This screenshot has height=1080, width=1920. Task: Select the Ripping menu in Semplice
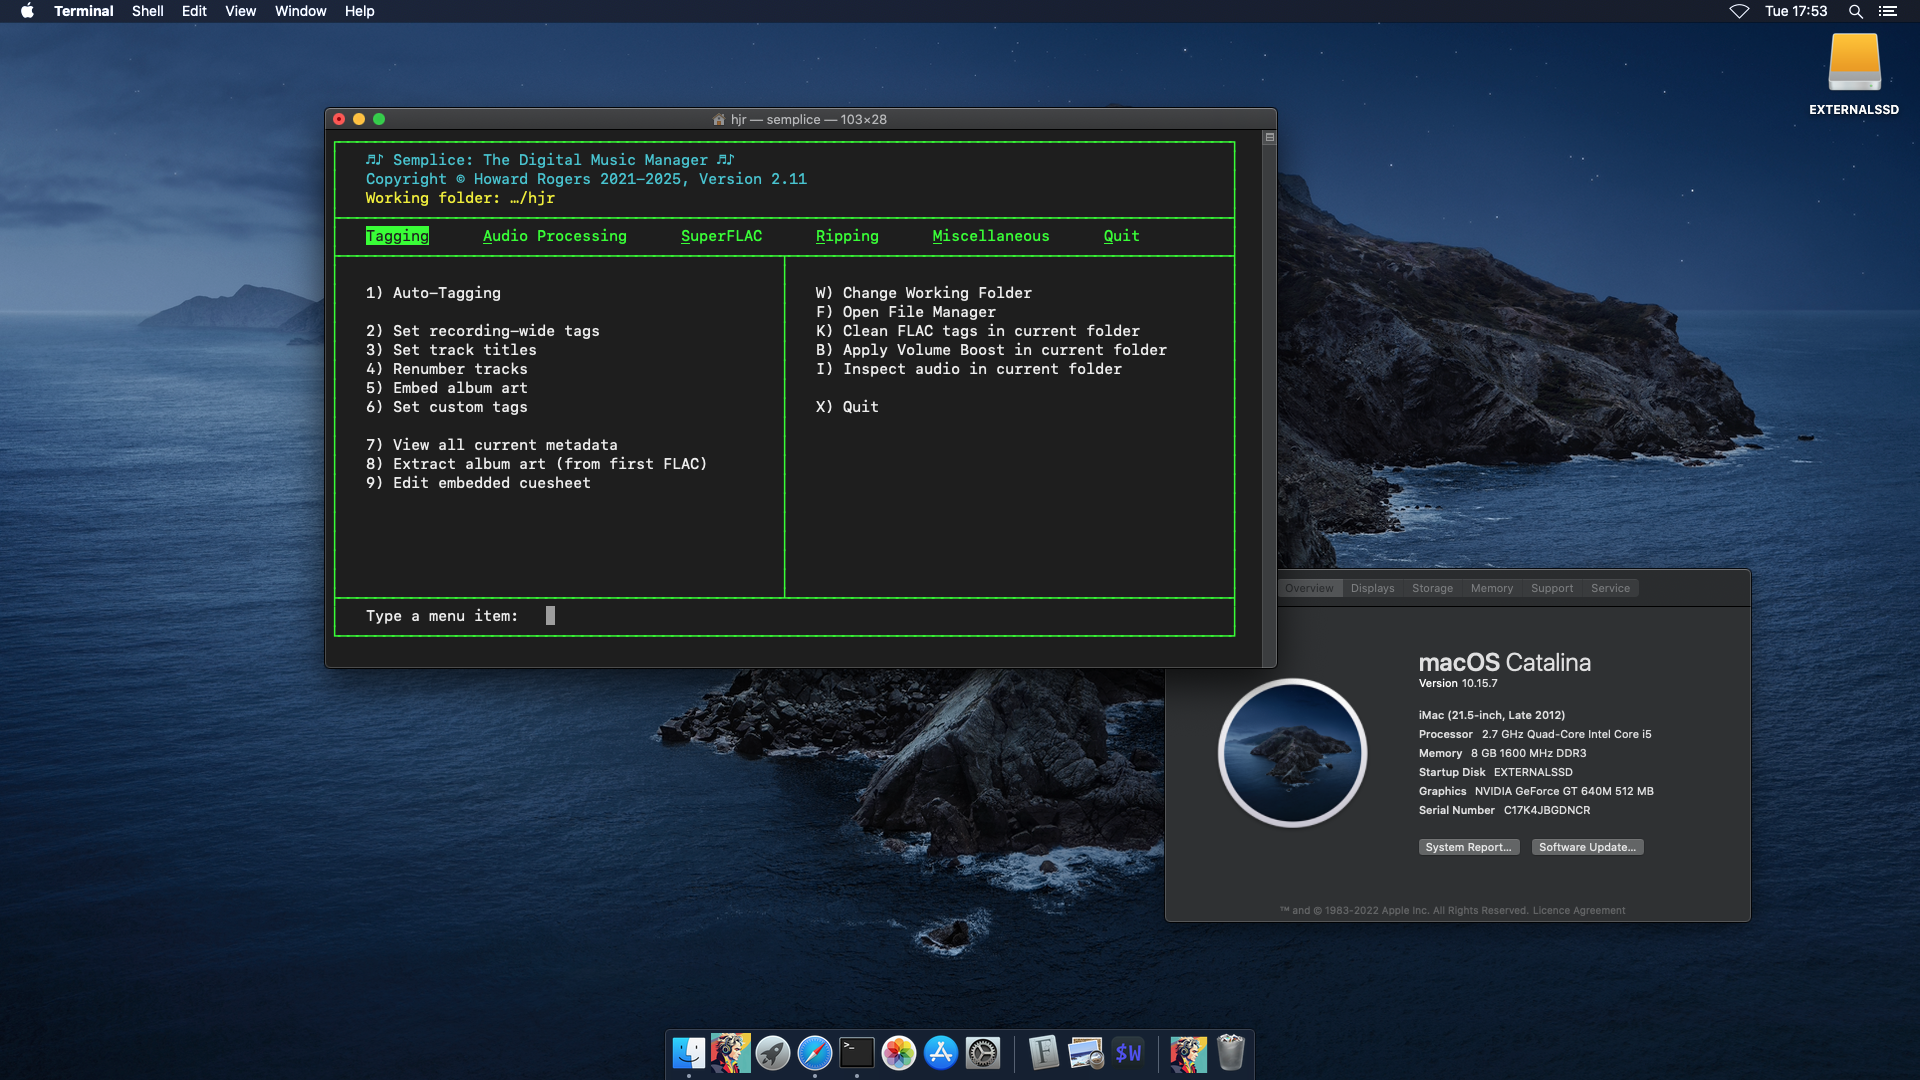[x=847, y=236]
